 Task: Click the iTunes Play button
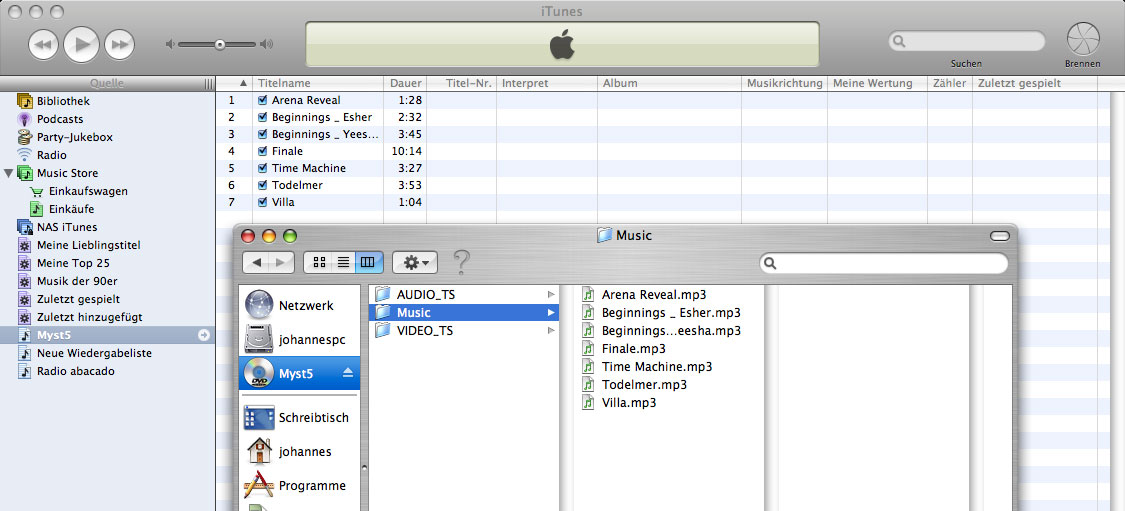tap(82, 44)
